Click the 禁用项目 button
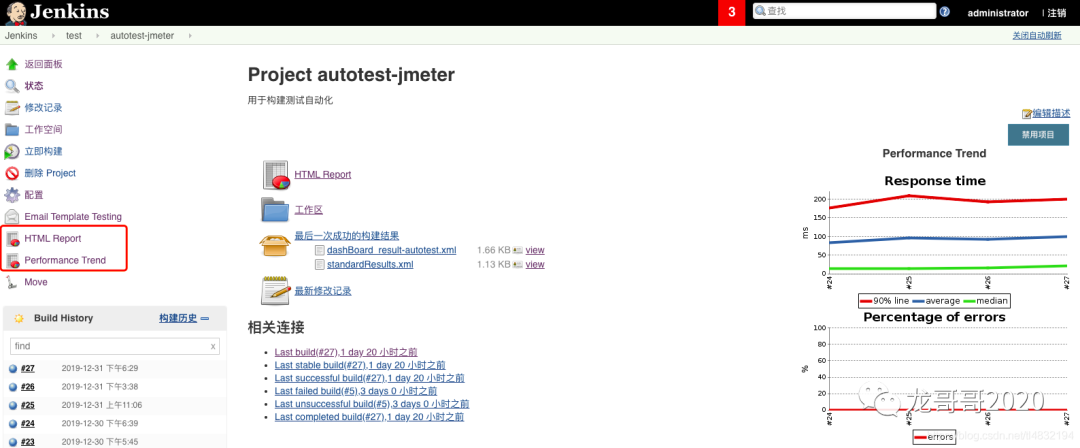 [x=1038, y=135]
